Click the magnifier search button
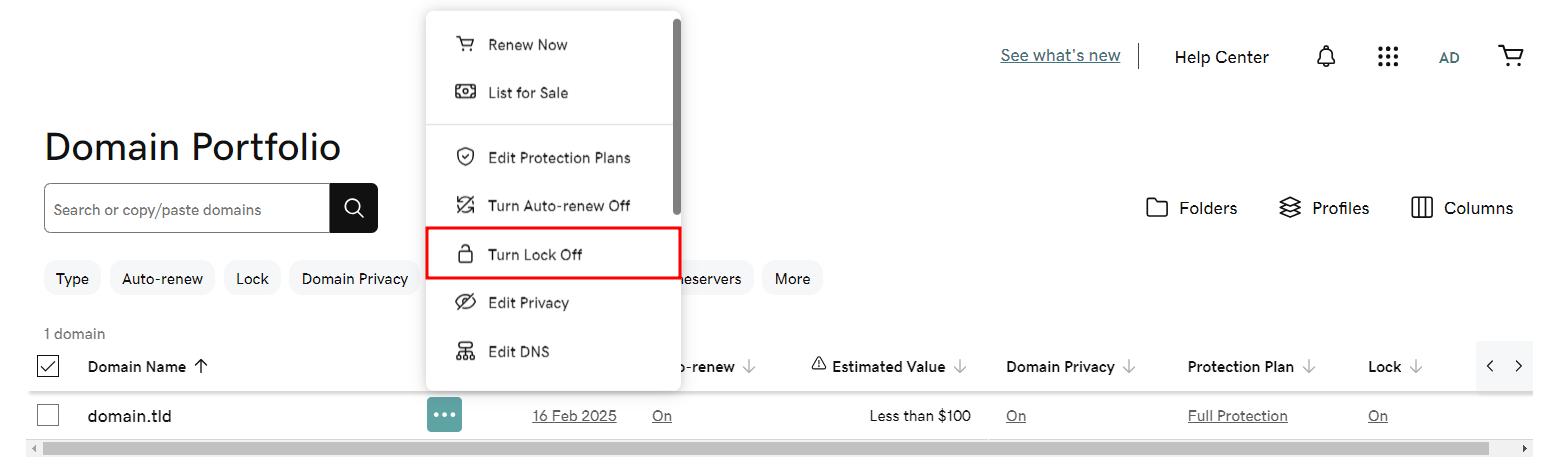Viewport: 1555px width, 475px height. click(354, 208)
